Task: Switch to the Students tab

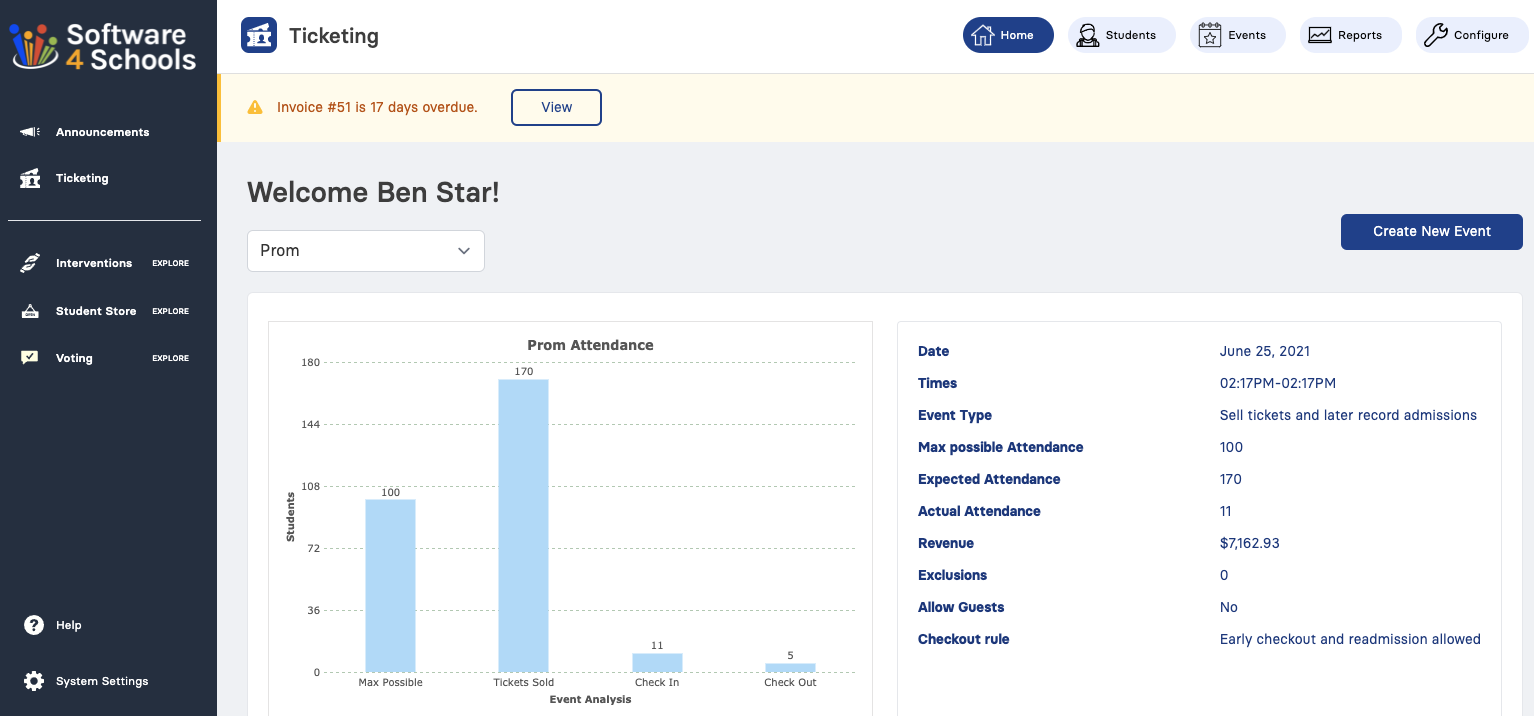Action: click(1121, 34)
